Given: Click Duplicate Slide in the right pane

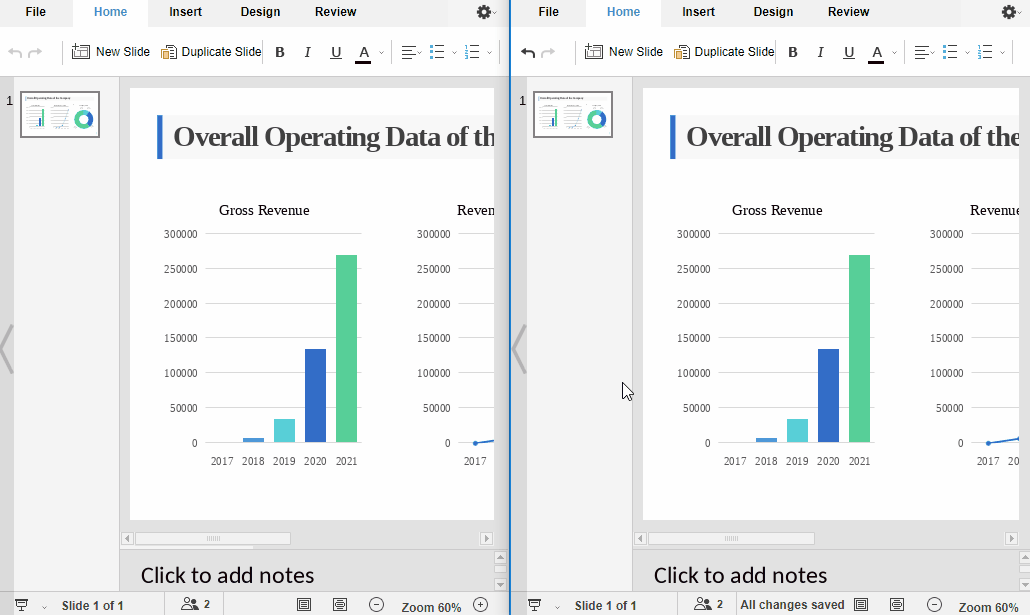Looking at the screenshot, I should pyautogui.click(x=724, y=52).
